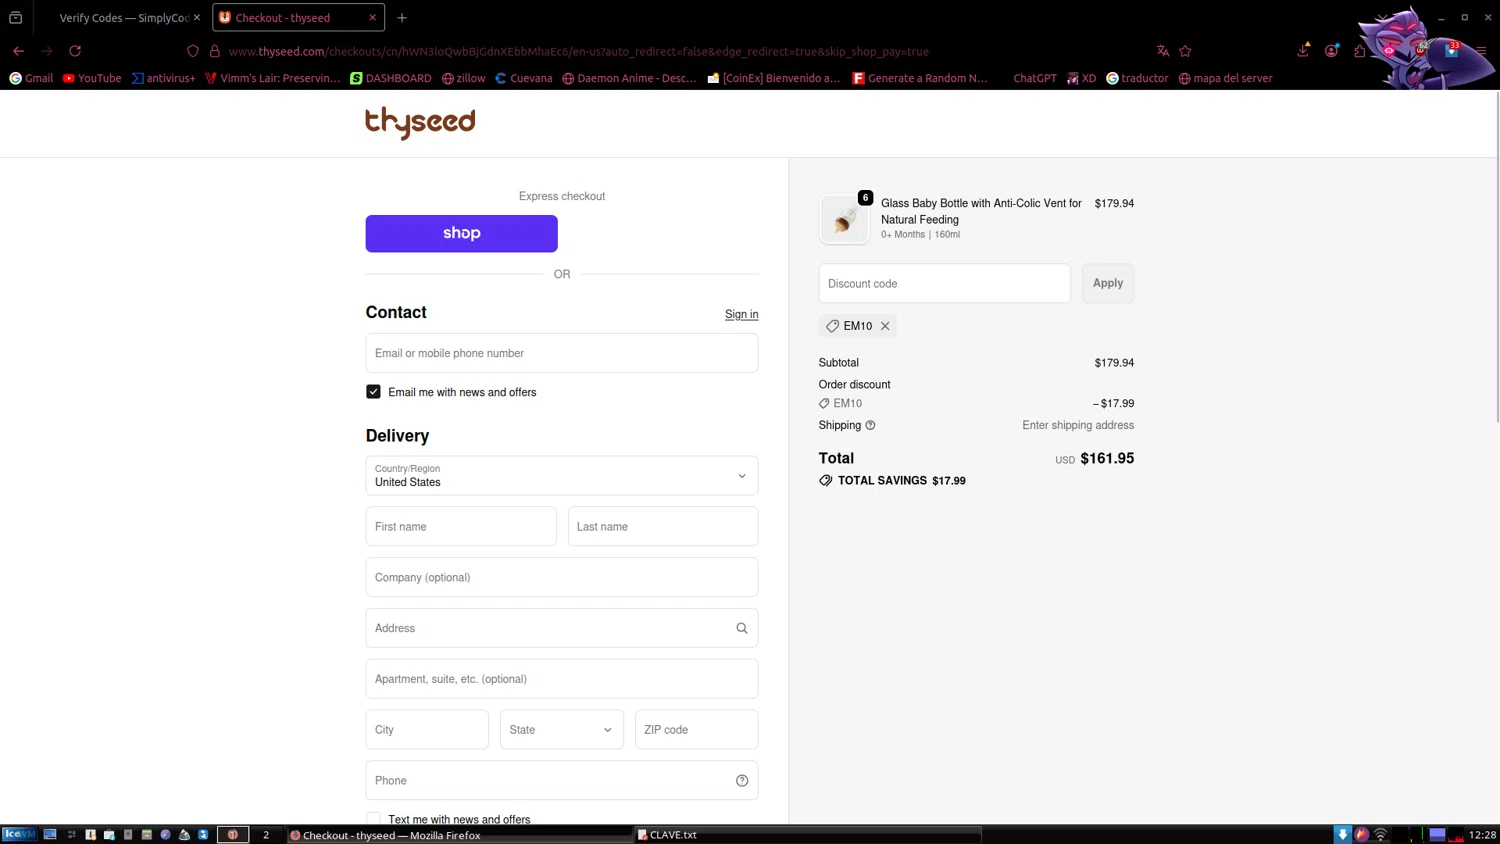Click the Apartment, suite field
This screenshot has height=844, width=1500.
pyautogui.click(x=562, y=679)
